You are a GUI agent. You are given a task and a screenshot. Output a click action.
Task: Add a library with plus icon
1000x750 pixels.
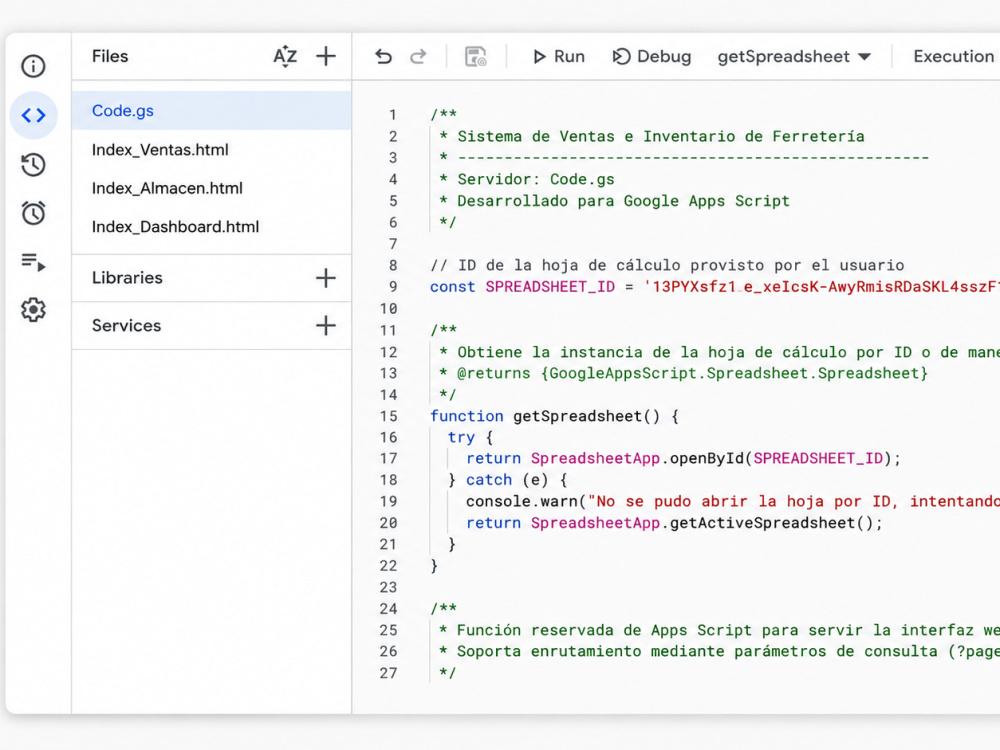tap(326, 278)
